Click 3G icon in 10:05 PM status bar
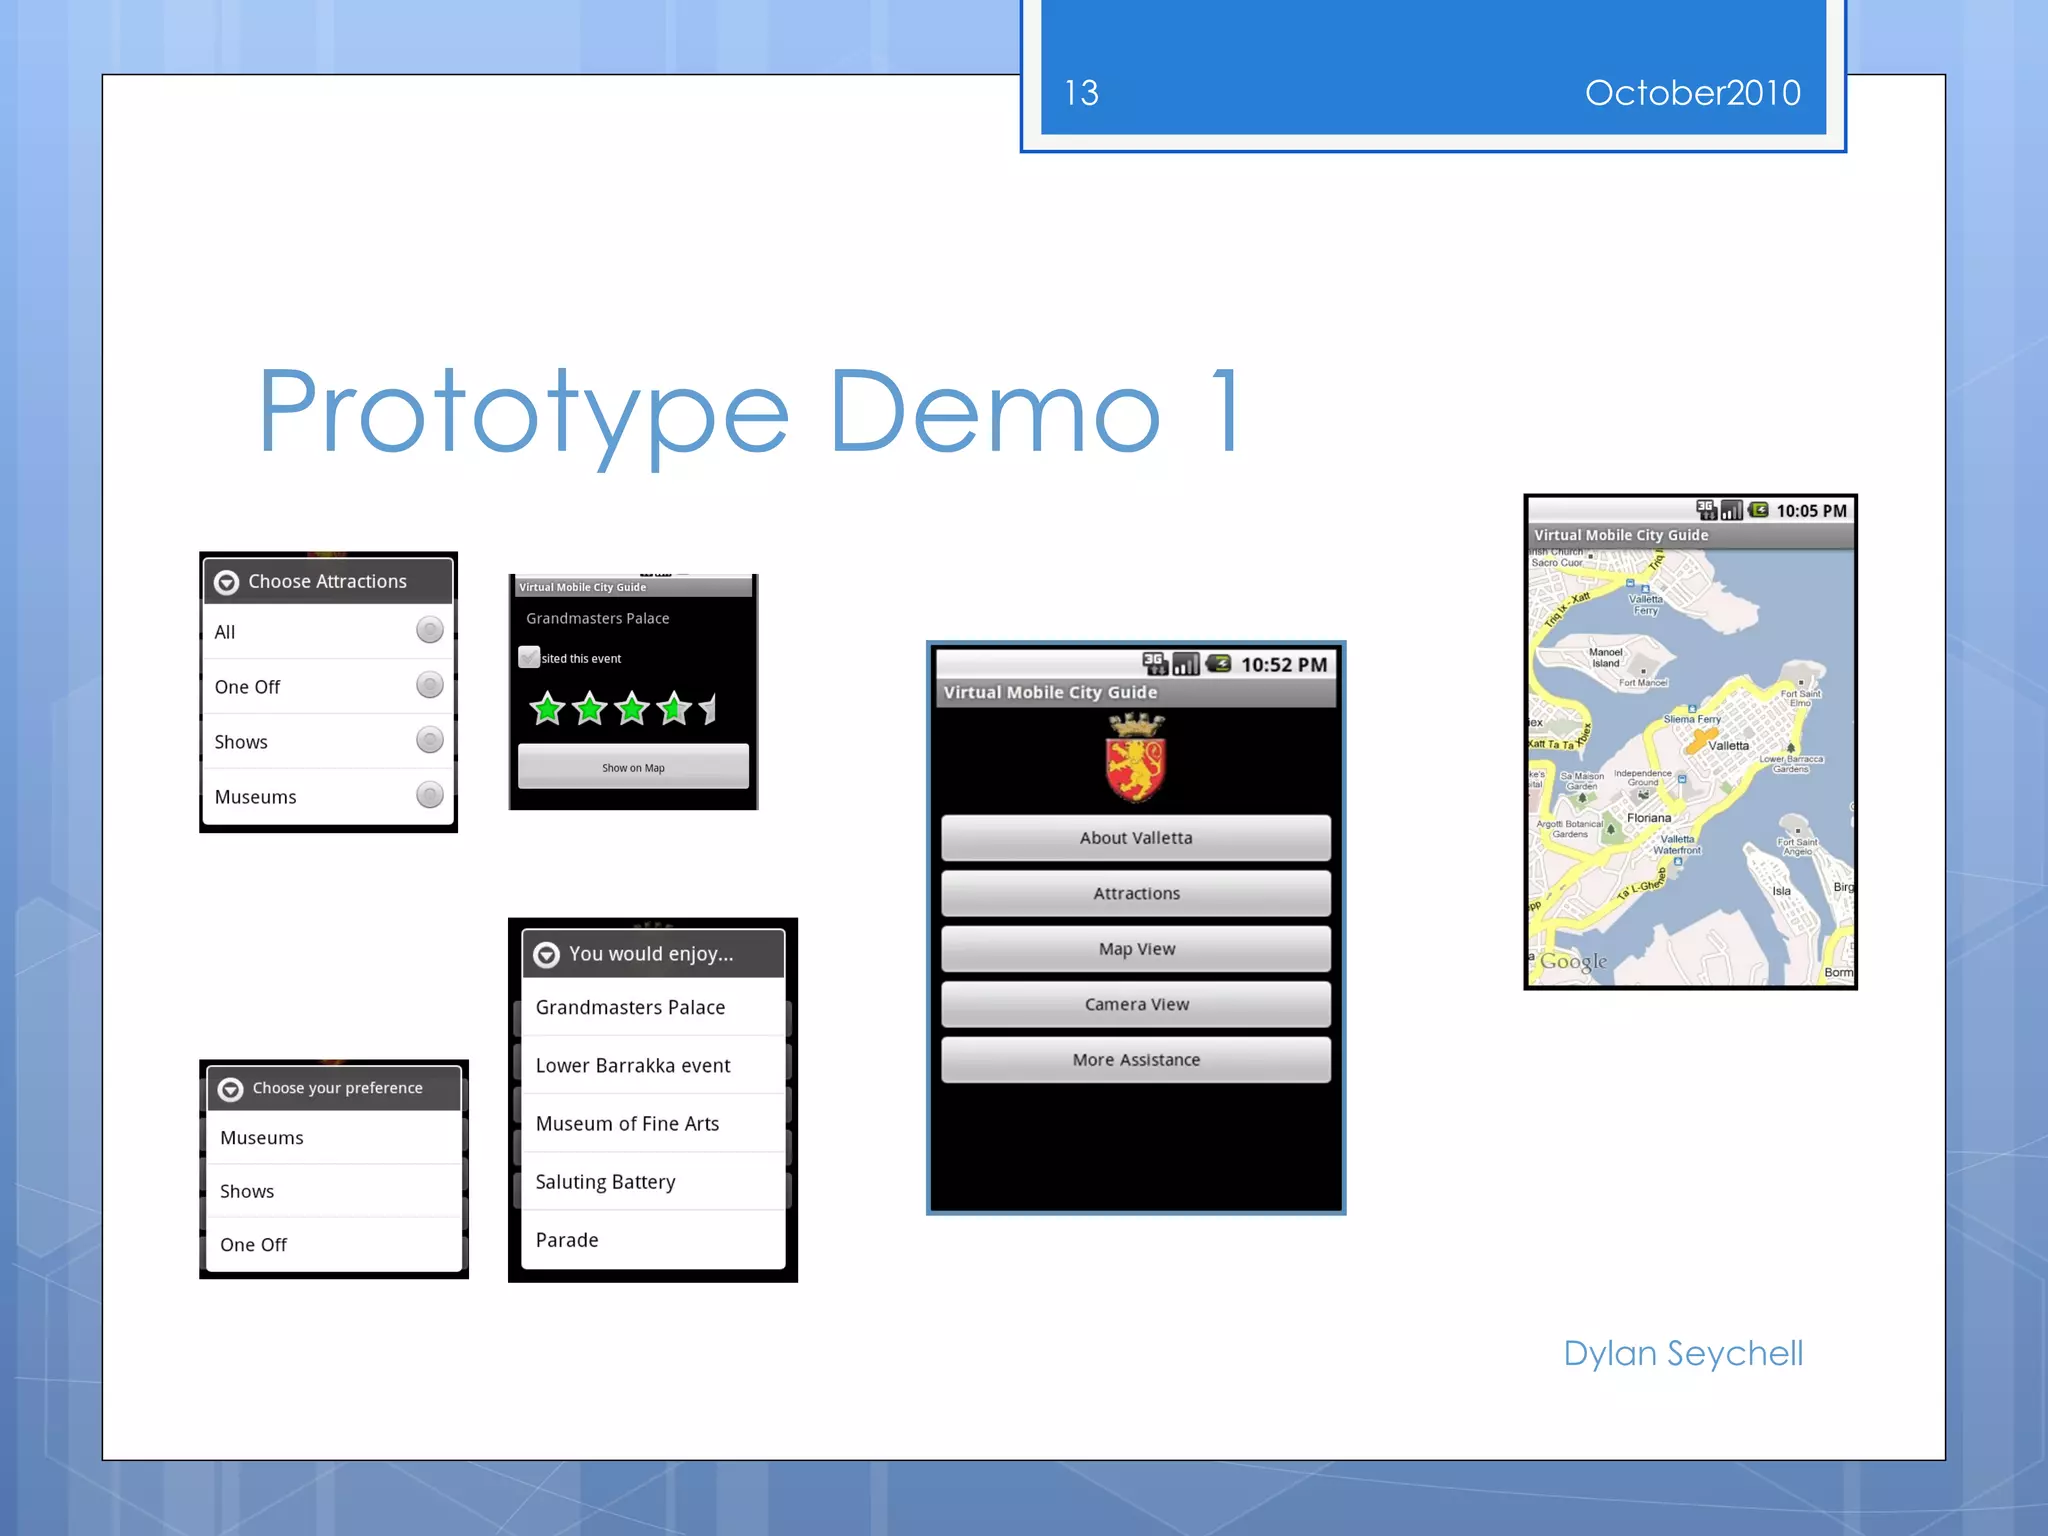 click(1706, 510)
